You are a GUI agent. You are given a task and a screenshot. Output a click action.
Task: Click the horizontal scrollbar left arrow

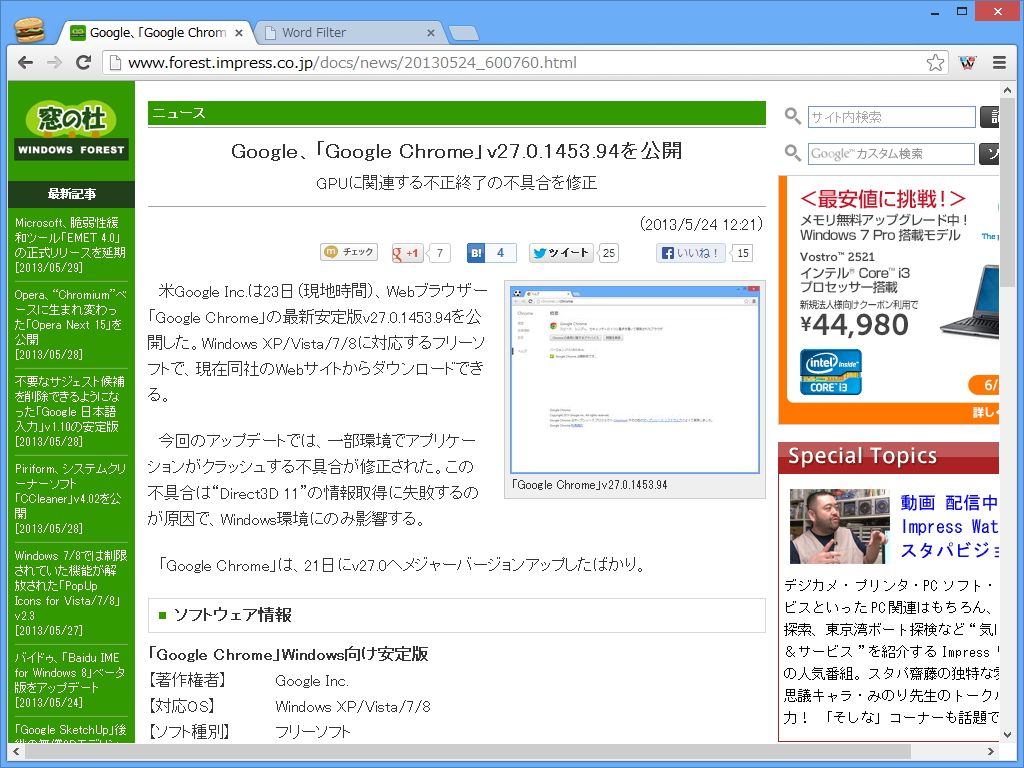coord(16,752)
